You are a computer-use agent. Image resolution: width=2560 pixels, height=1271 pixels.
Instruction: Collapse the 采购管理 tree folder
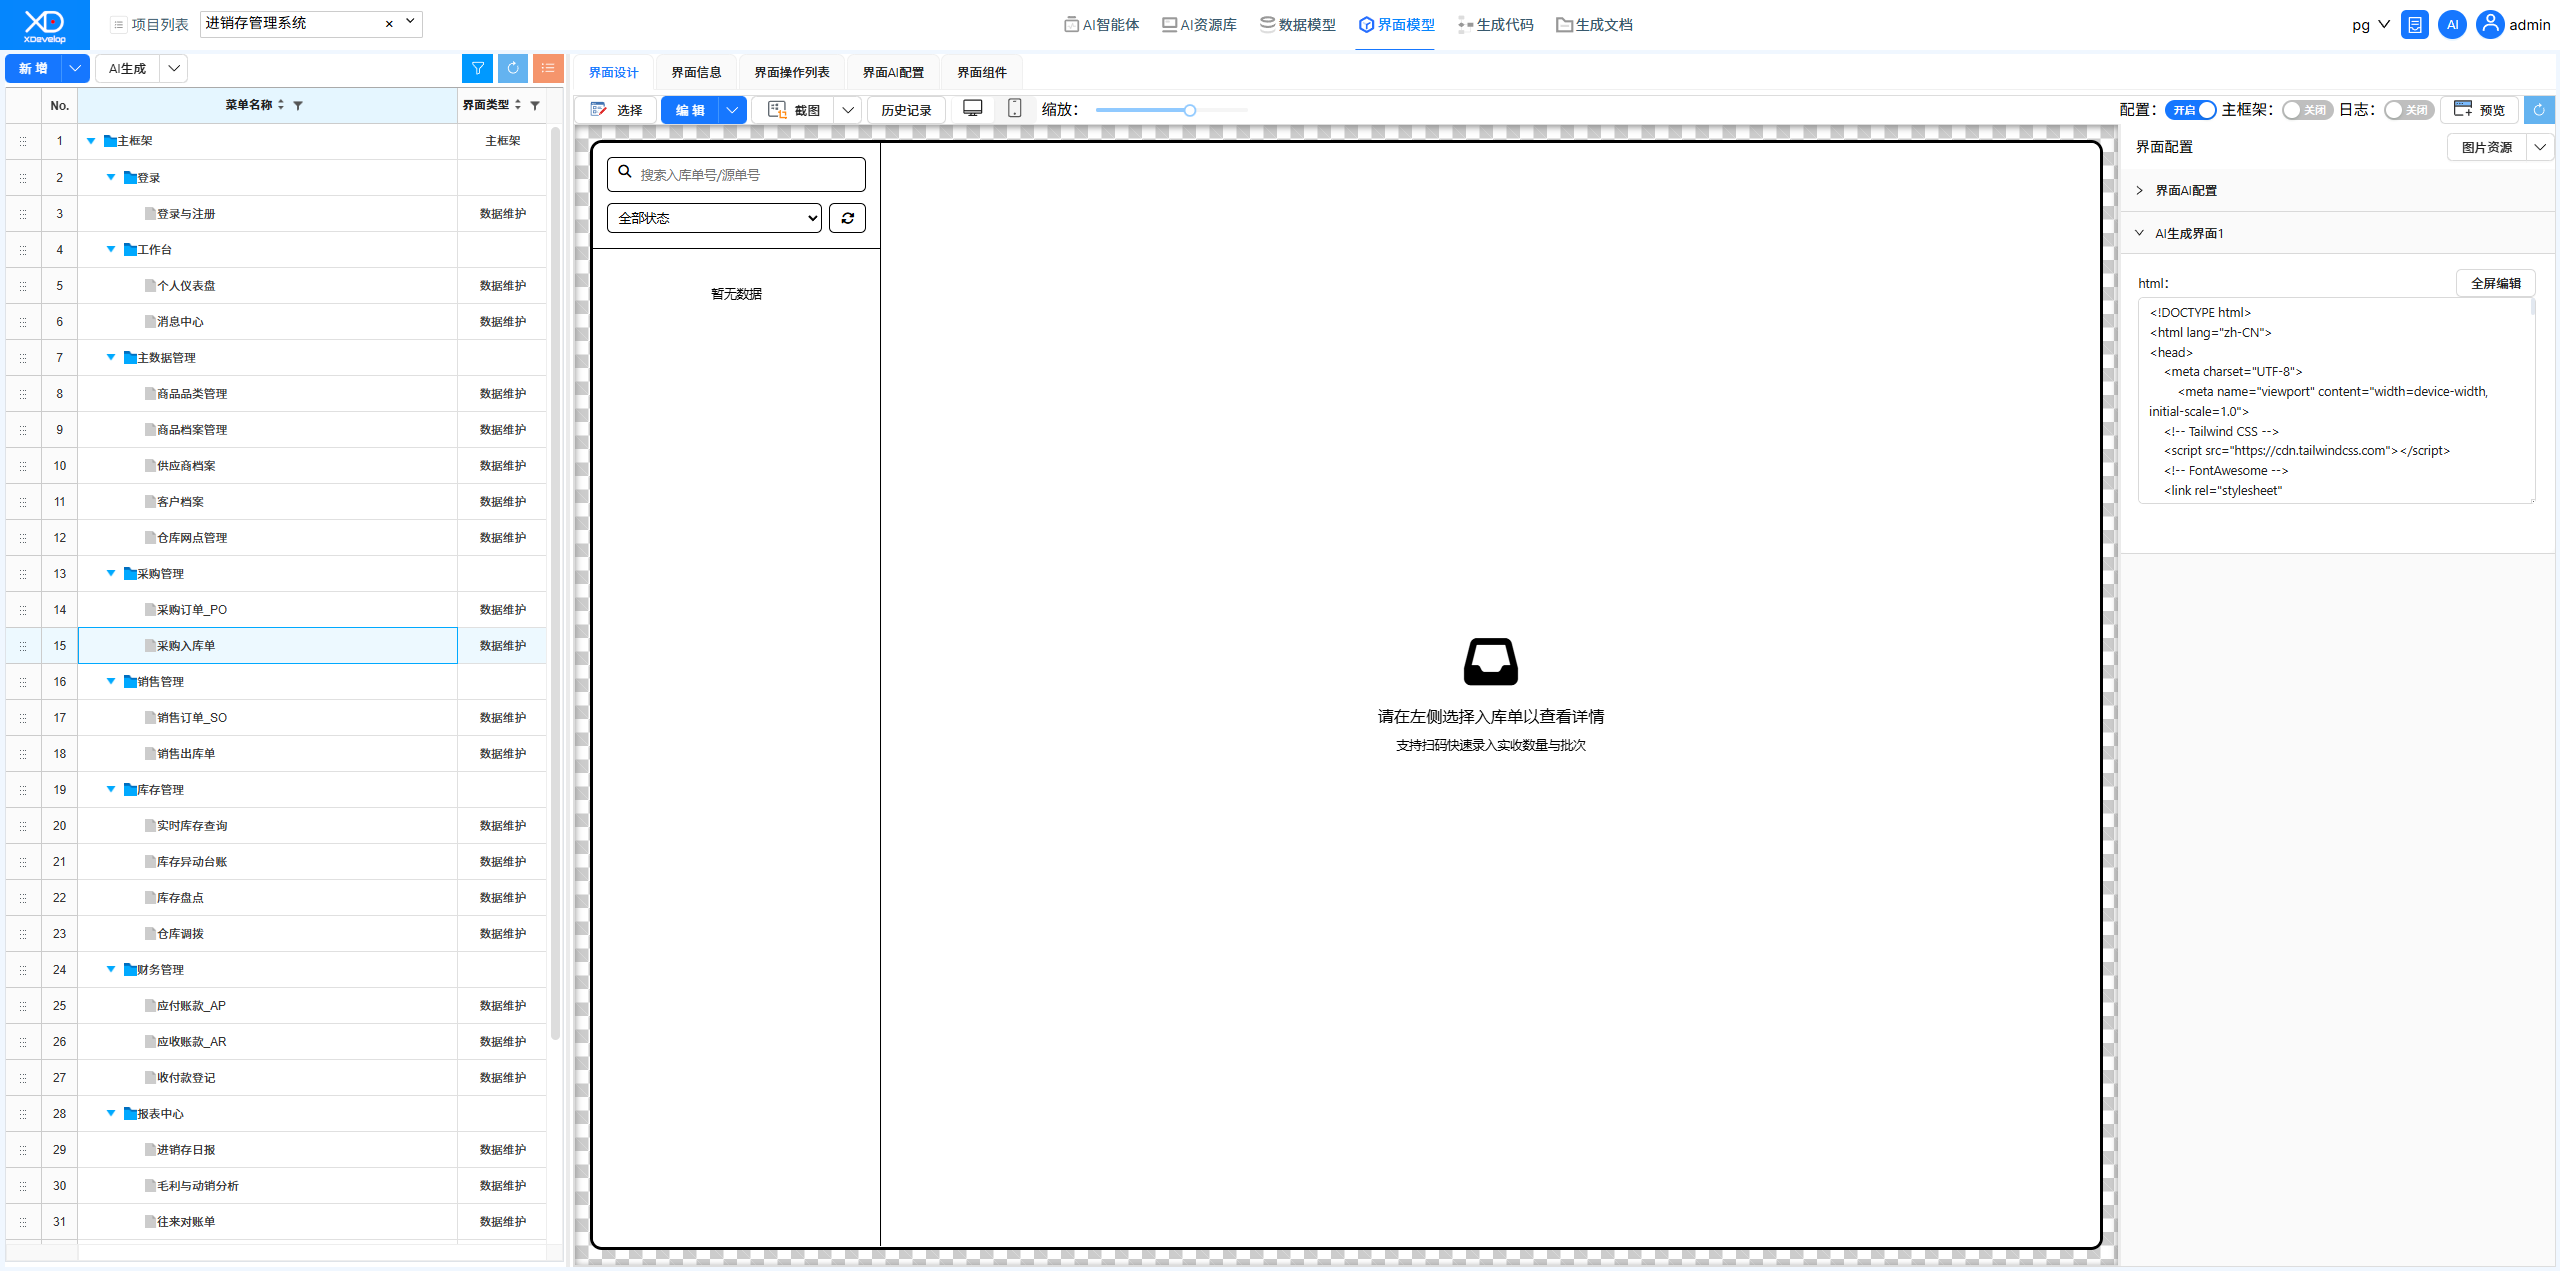[111, 573]
